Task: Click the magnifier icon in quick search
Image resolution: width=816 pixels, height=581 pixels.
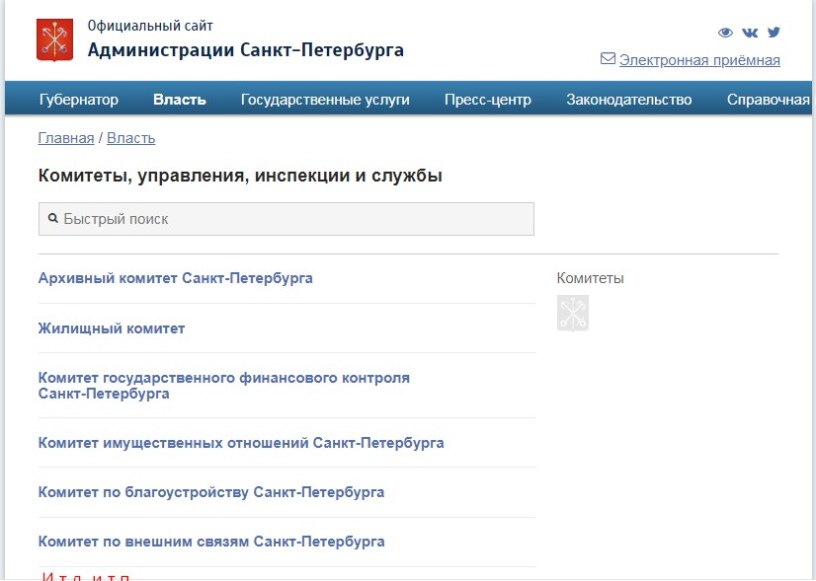Action: click(53, 218)
